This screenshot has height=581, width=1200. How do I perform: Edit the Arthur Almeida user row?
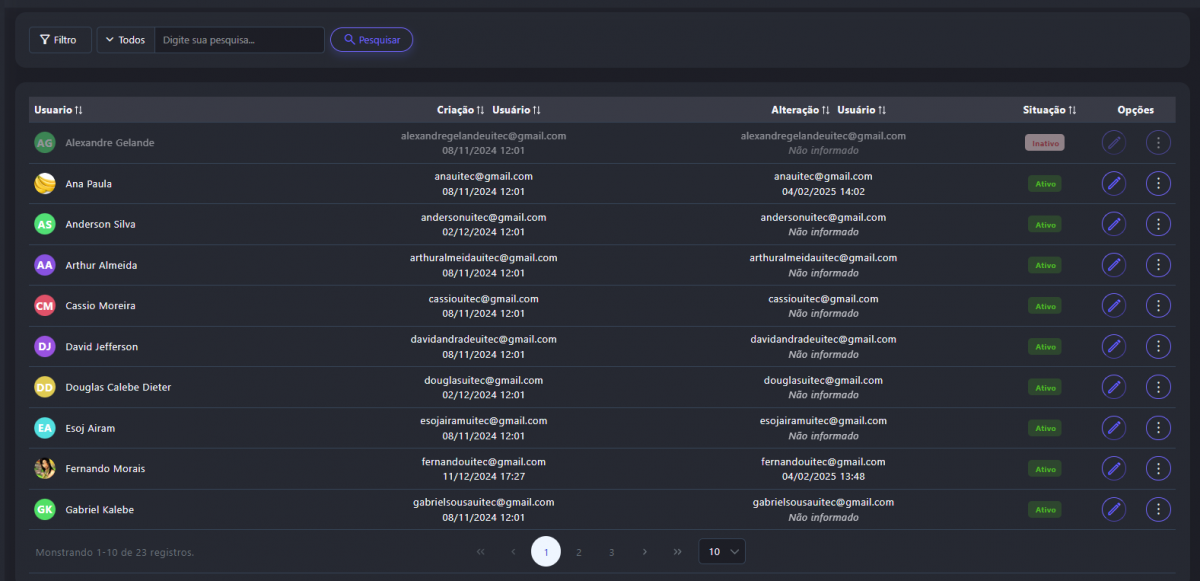coord(1113,265)
